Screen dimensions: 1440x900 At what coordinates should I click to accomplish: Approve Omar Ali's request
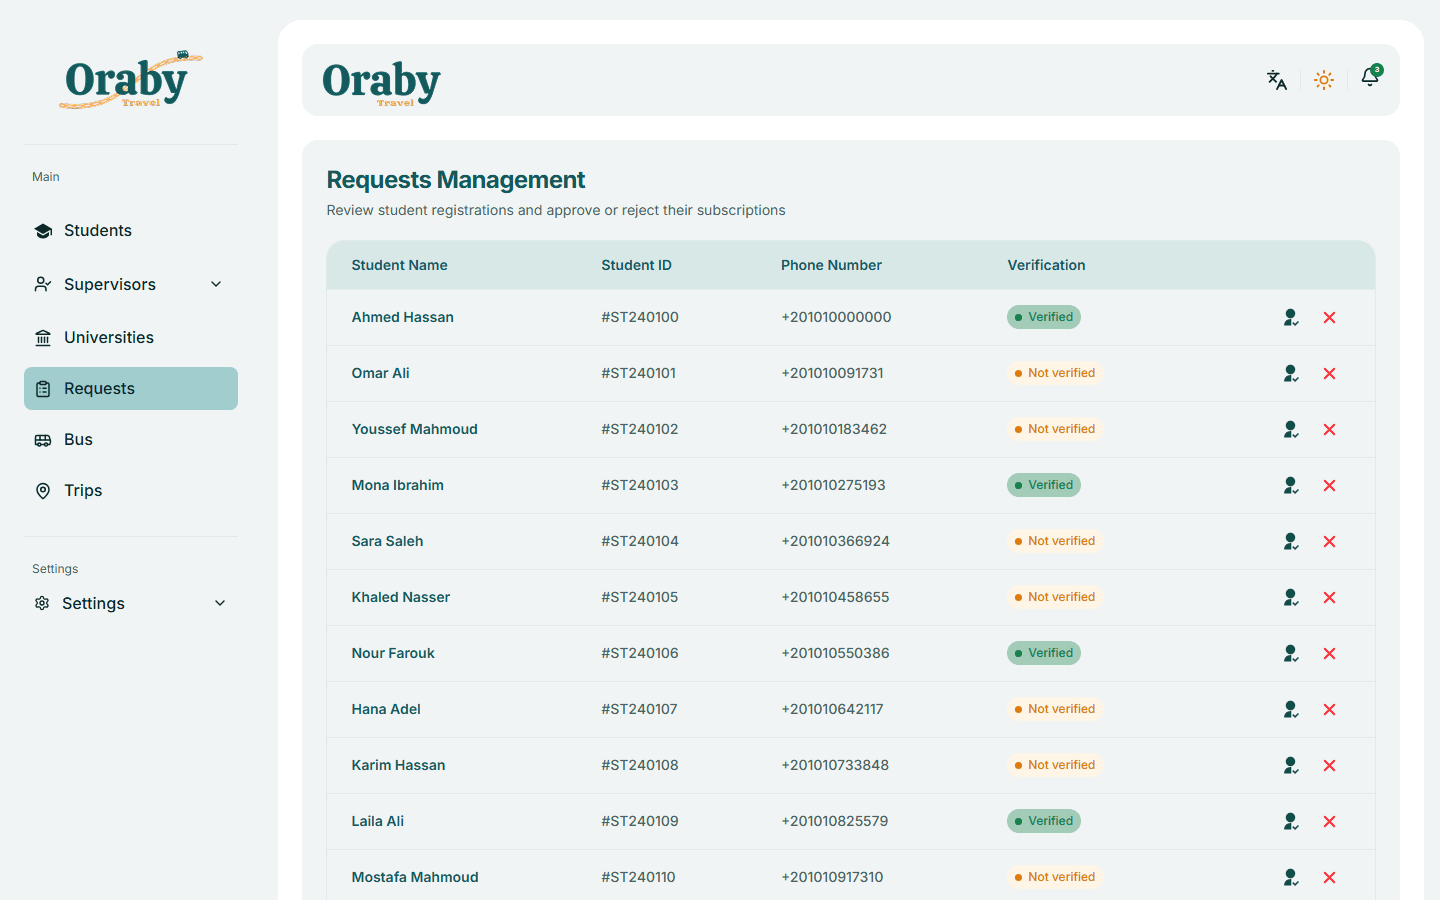tap(1291, 373)
